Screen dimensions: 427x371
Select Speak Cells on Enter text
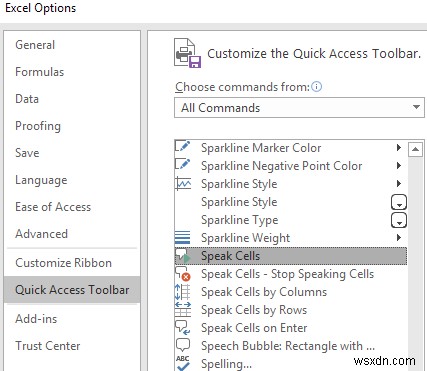[254, 328]
